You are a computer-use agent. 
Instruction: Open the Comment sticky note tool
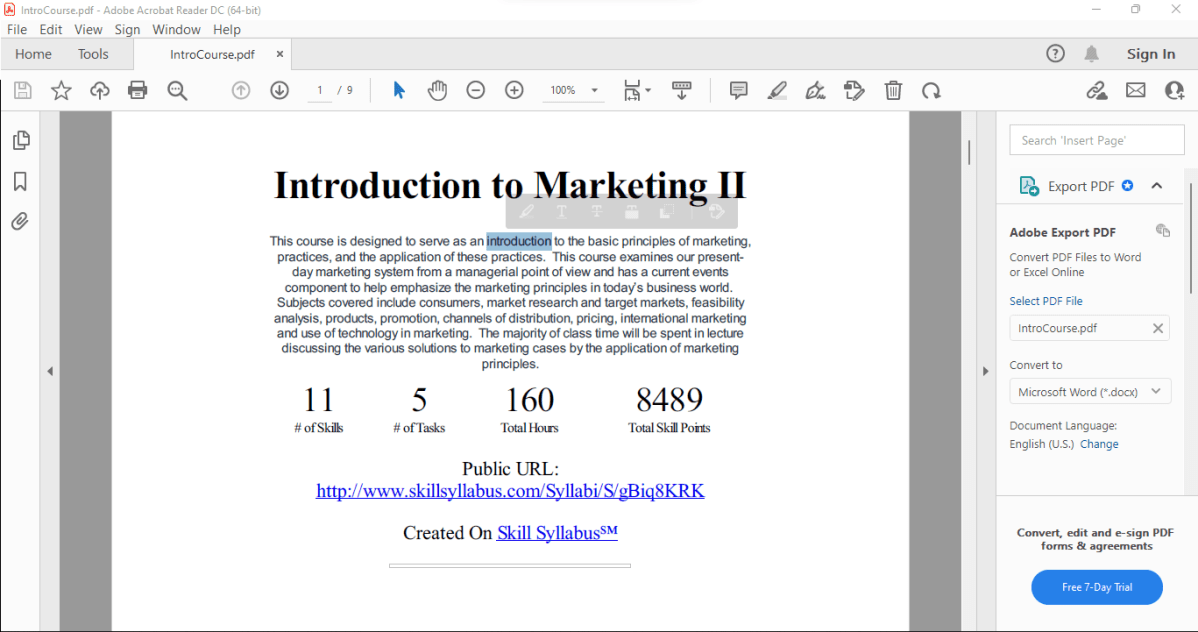738,90
